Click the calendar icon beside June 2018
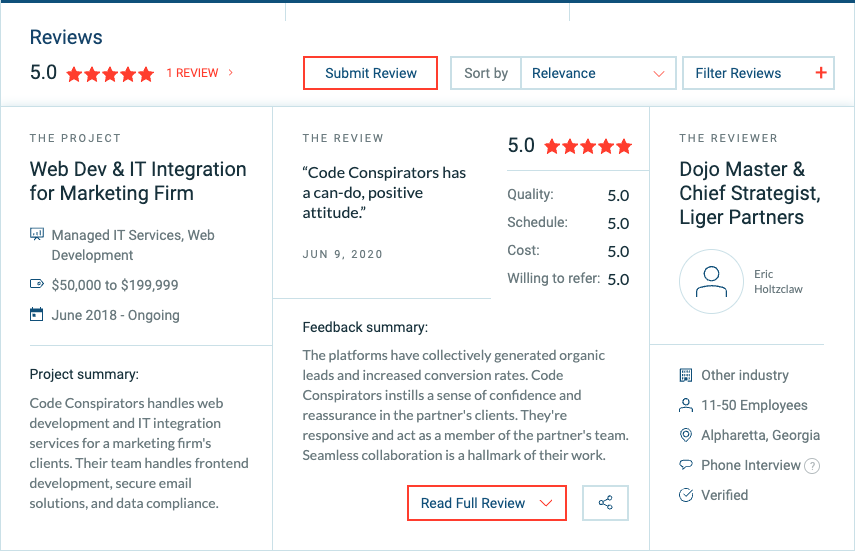The width and height of the screenshot is (855, 551). tap(37, 314)
